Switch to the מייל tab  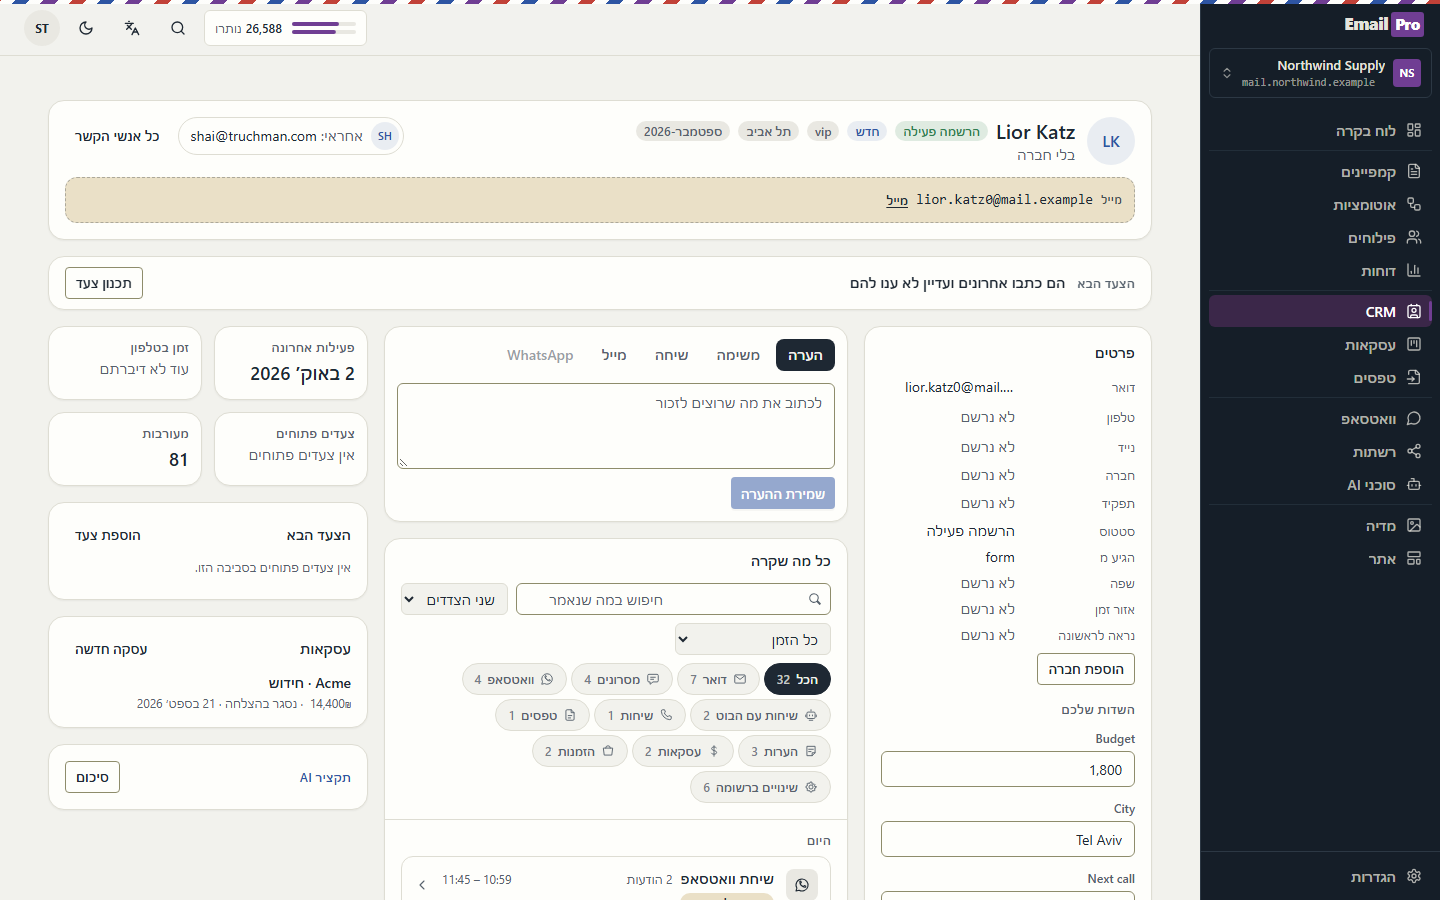pos(614,355)
